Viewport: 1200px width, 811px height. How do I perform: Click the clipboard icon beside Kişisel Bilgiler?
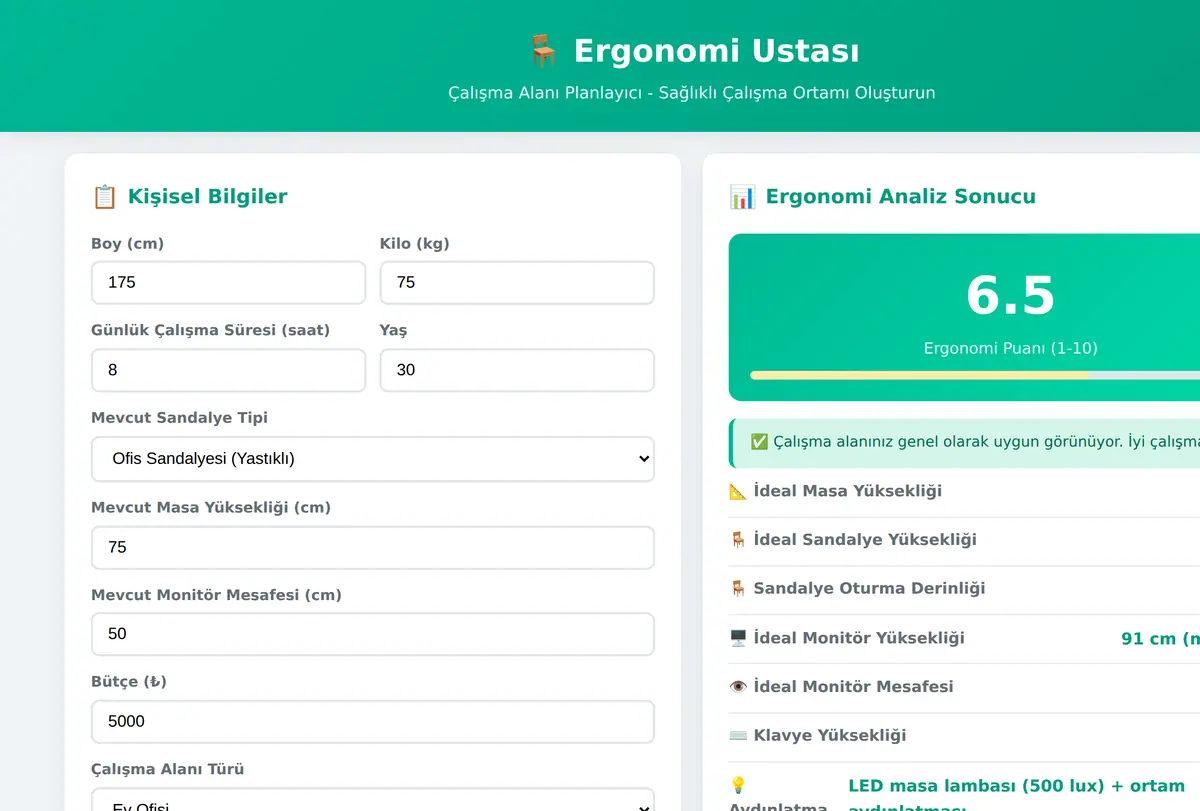105,196
